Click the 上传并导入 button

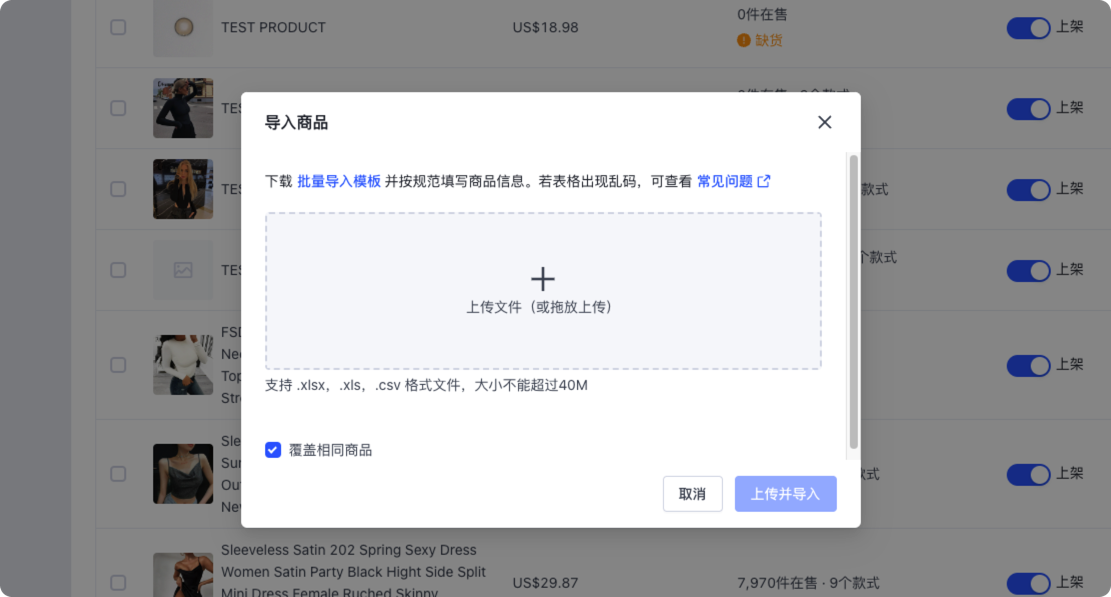click(x=785, y=494)
